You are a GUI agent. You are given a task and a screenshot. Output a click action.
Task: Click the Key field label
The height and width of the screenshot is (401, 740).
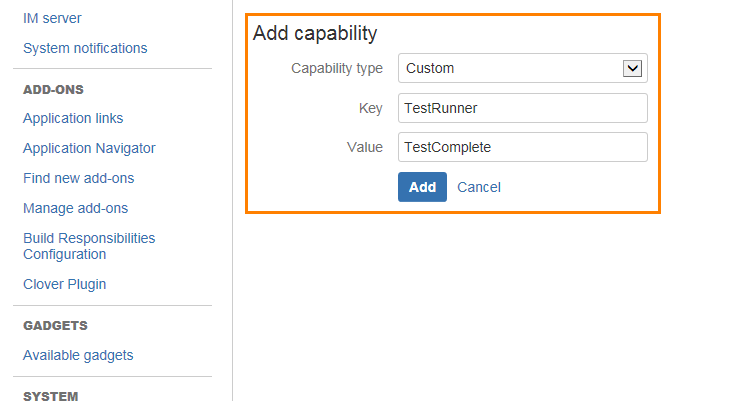(370, 108)
